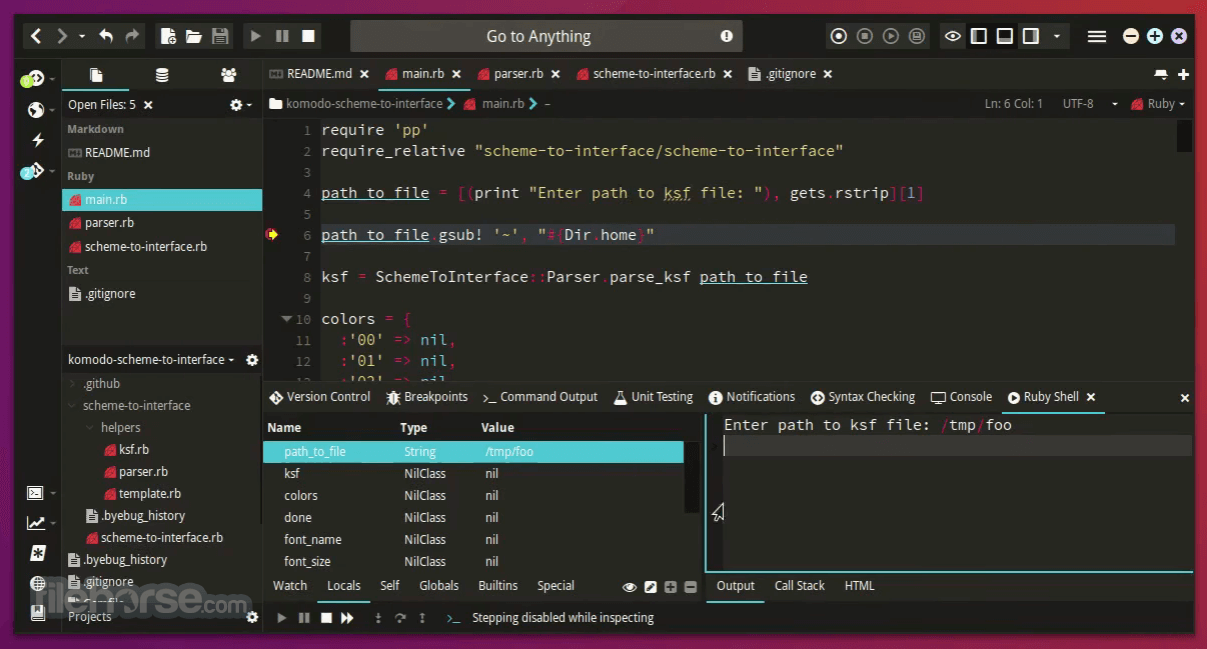Toggle hidden variables eye in debug panel
This screenshot has width=1207, height=649.
tap(630, 587)
